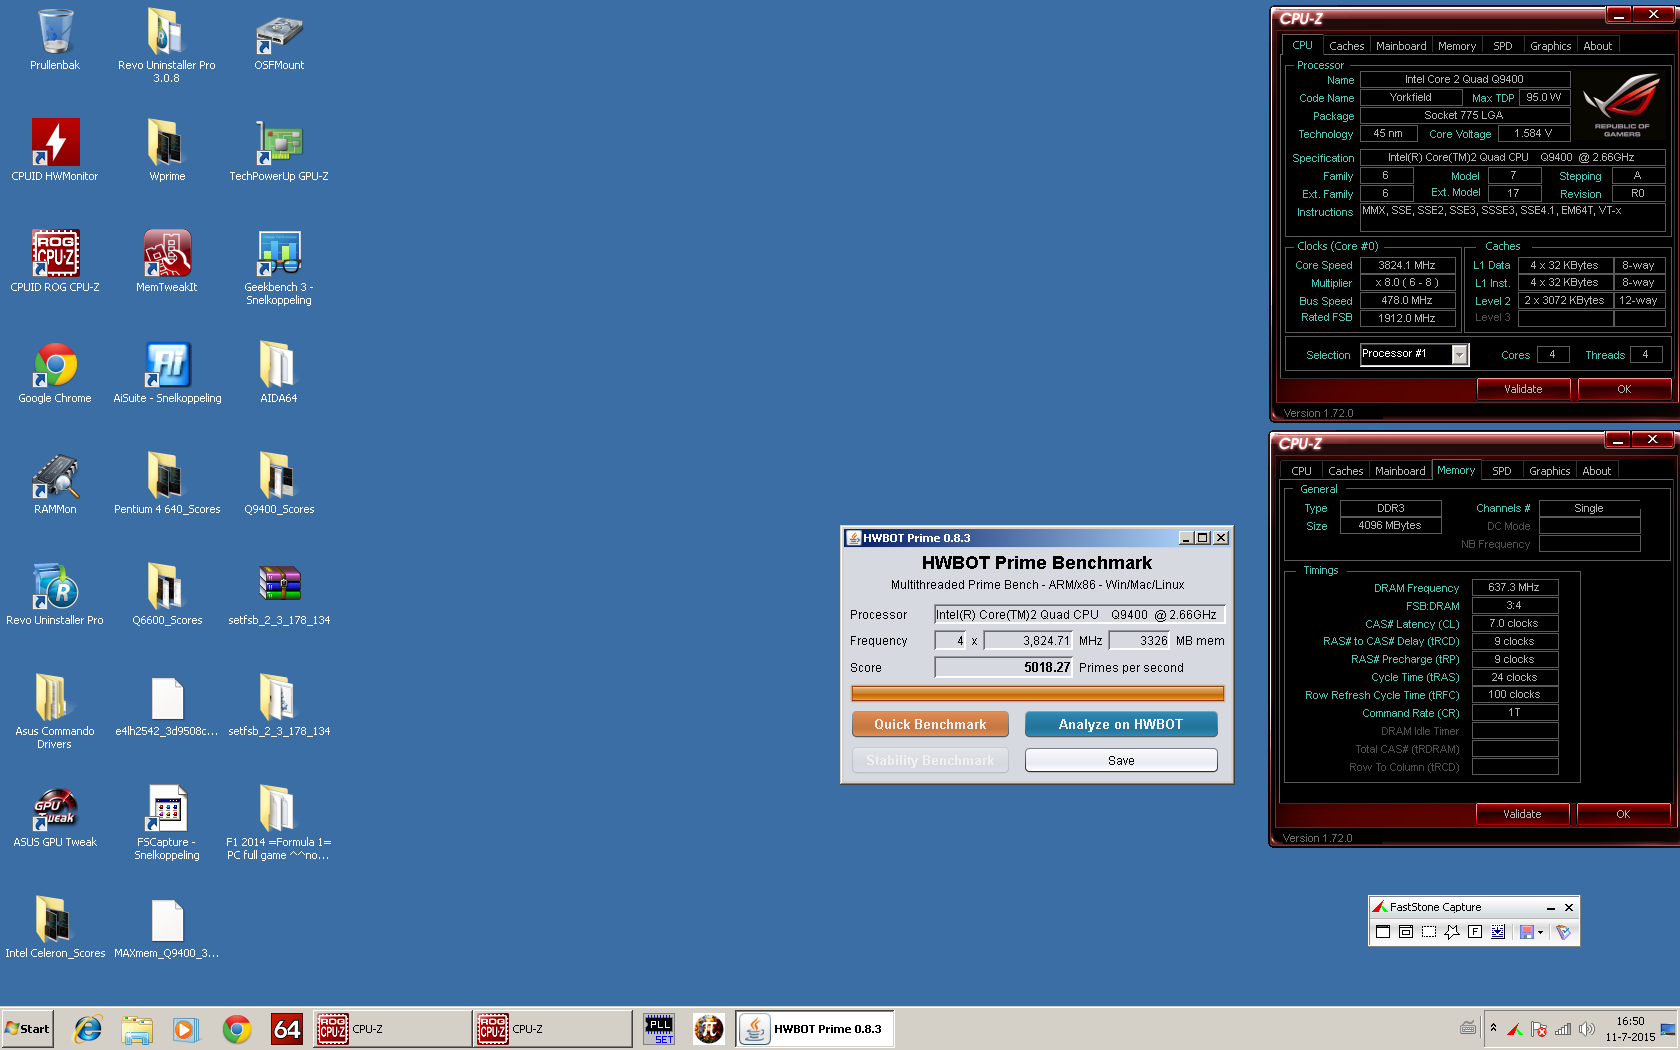Open SPD tab in bottom CPU-Z window
This screenshot has width=1680, height=1050.
(x=1502, y=471)
